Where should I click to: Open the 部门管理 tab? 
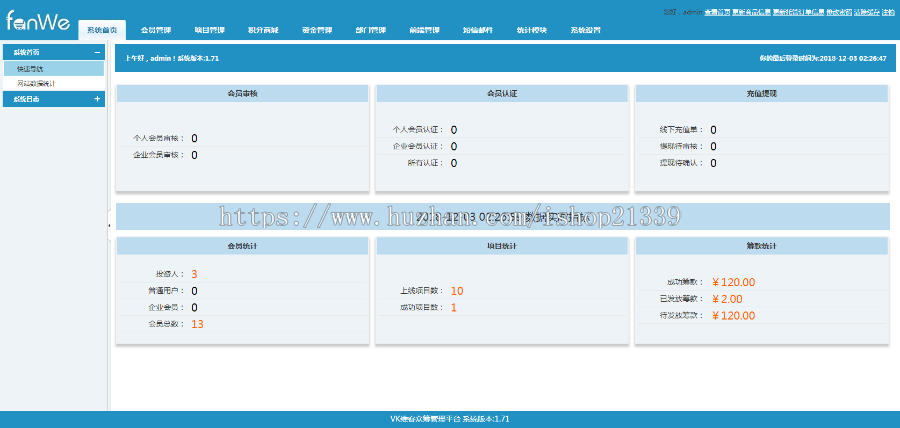[x=371, y=30]
